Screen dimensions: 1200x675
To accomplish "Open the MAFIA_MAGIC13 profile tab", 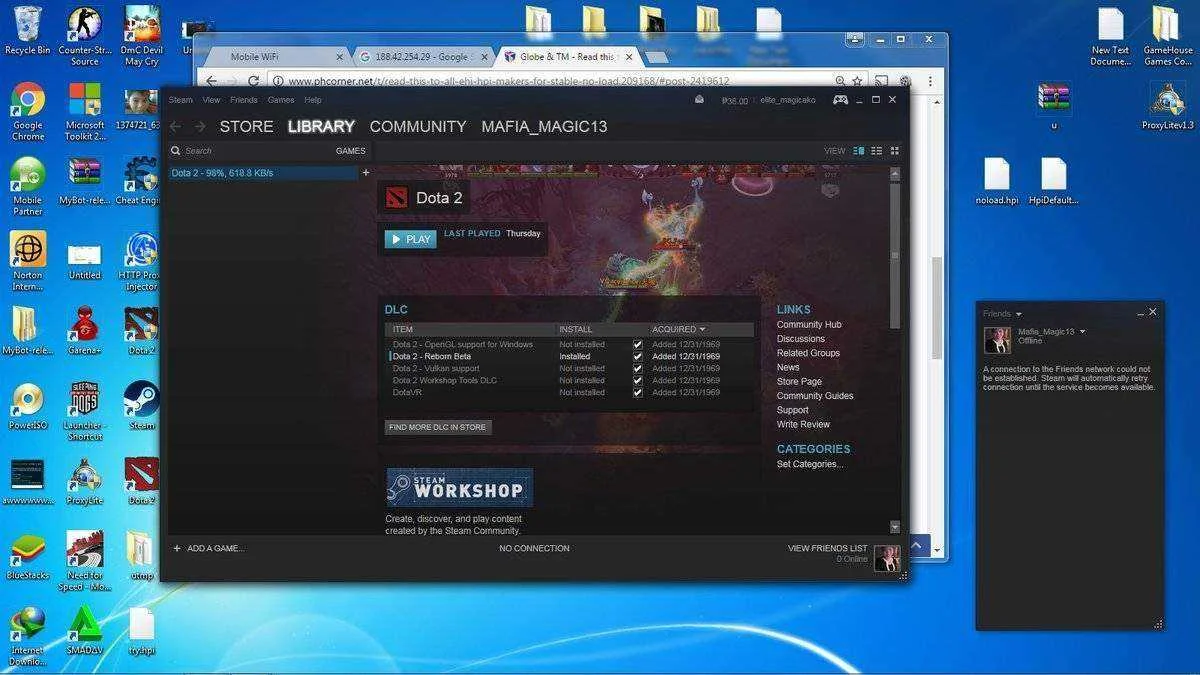I will (544, 126).
